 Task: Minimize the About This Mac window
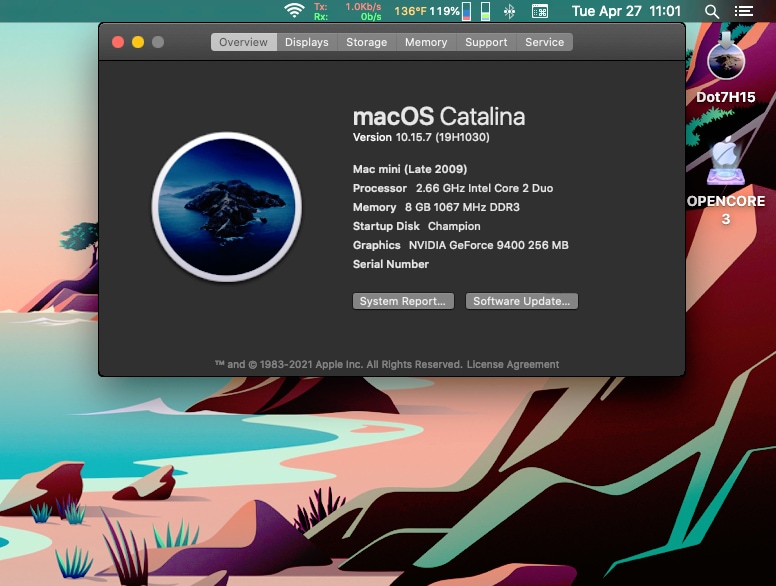pyautogui.click(x=138, y=42)
